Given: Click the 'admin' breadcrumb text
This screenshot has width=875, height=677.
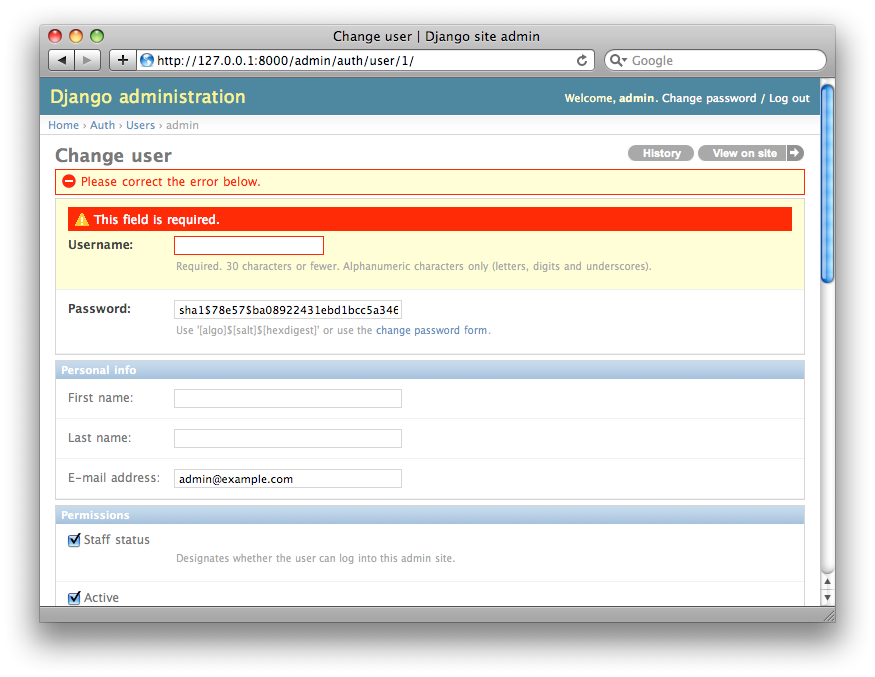Looking at the screenshot, I should click(182, 125).
